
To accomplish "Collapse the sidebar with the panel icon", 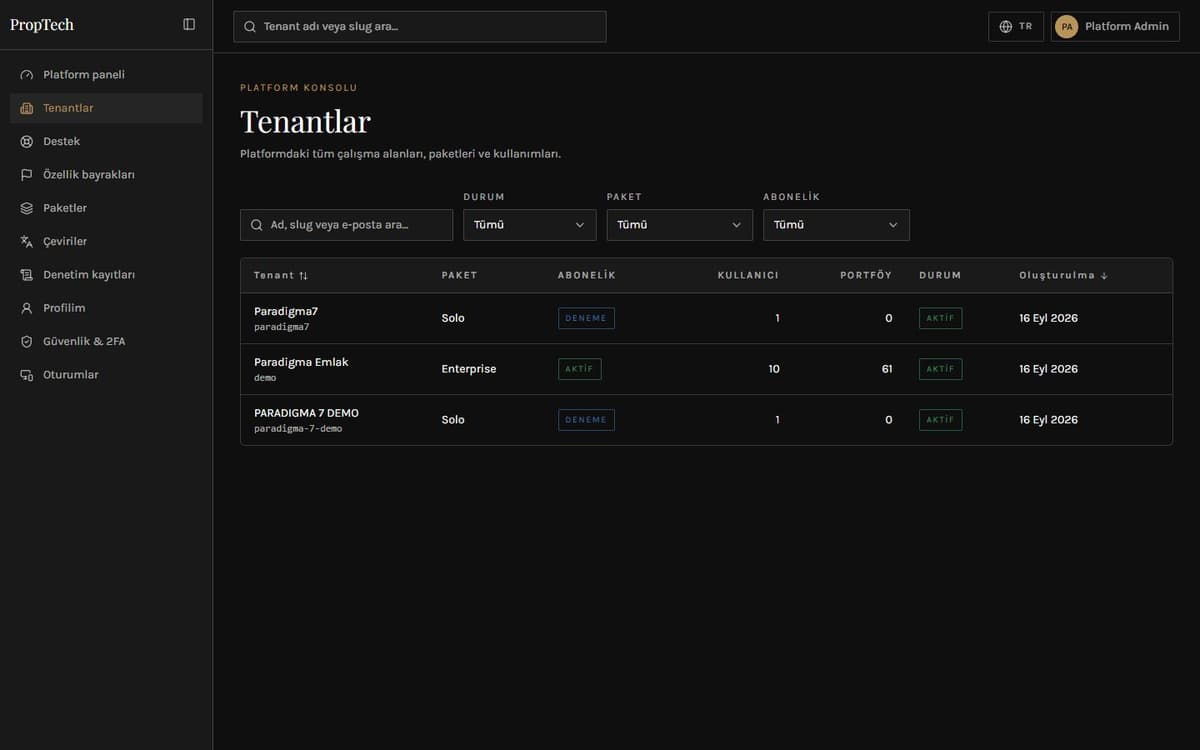I will 189,24.
